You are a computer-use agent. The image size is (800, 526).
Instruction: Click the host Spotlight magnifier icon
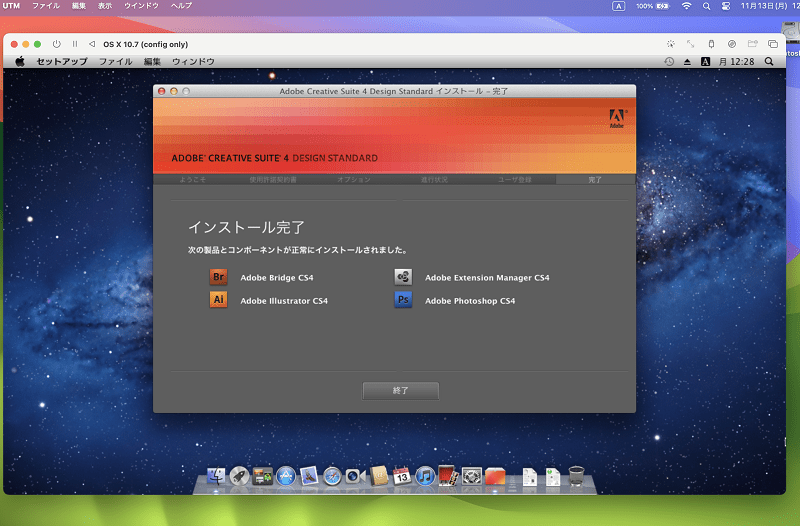pos(707,6)
